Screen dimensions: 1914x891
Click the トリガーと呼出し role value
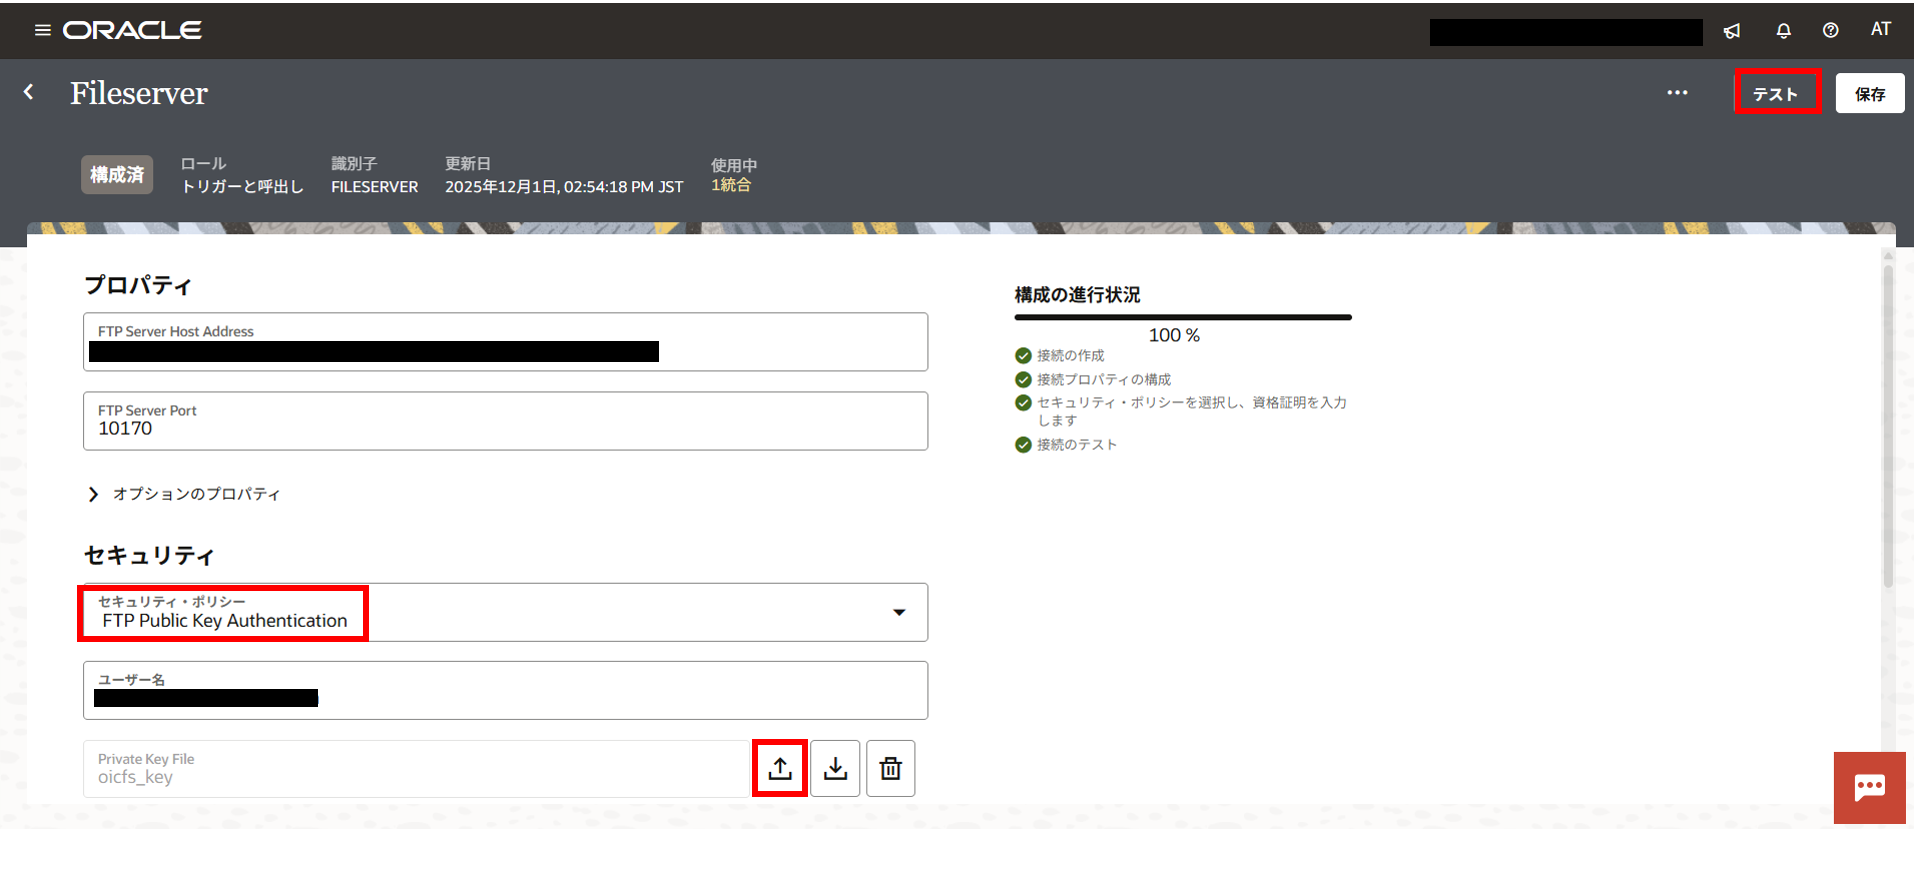coord(242,187)
